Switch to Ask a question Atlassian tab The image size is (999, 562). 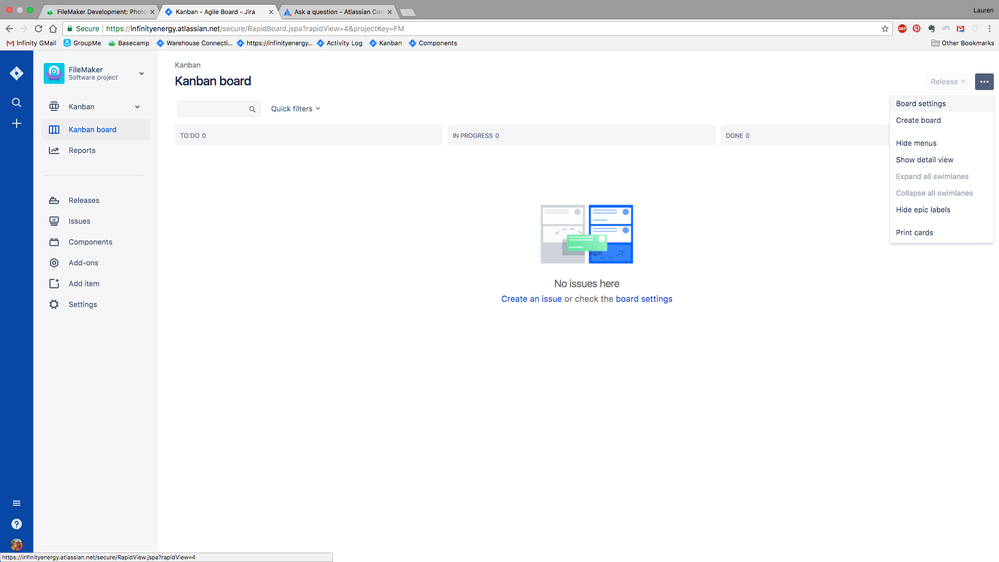click(x=338, y=11)
